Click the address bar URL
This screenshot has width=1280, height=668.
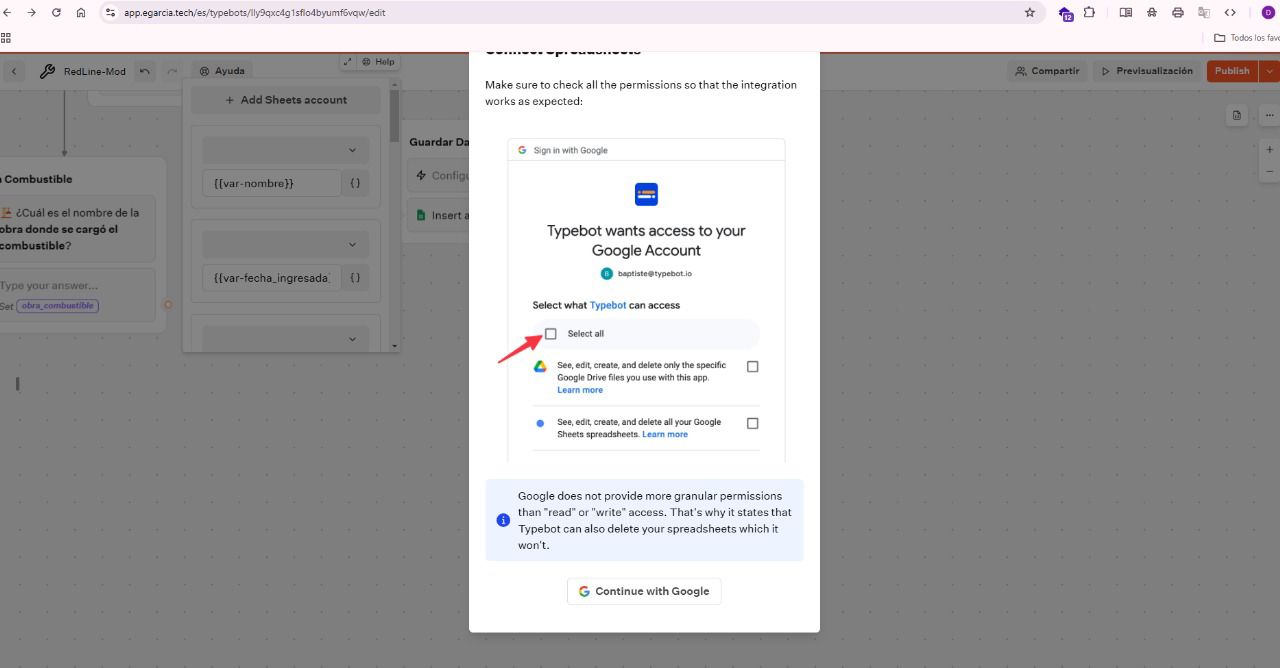click(x=254, y=13)
